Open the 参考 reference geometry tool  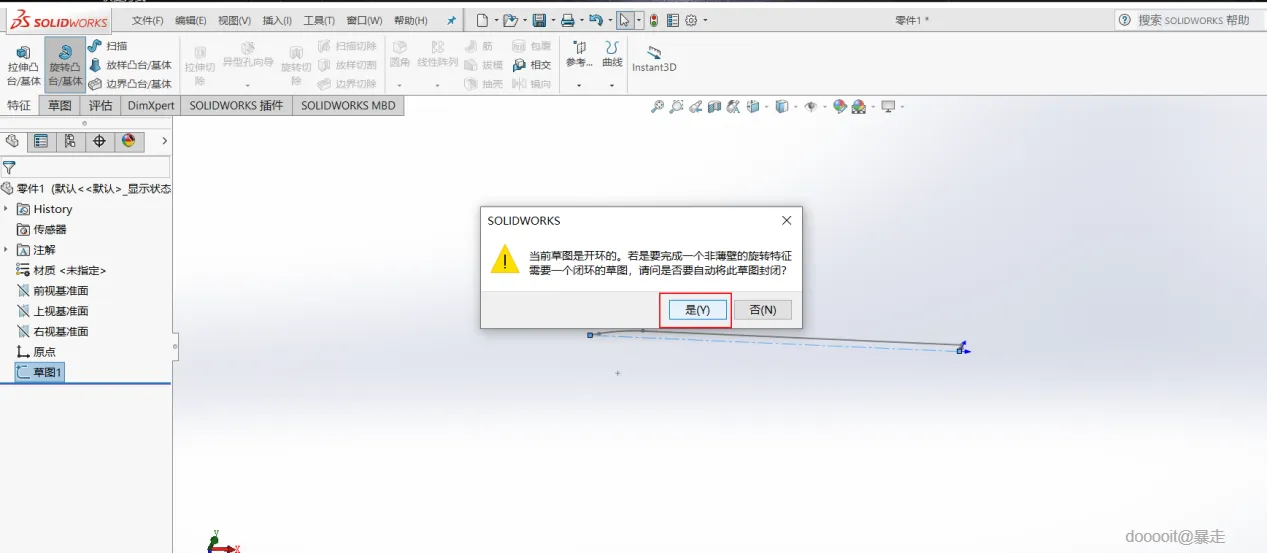(579, 54)
